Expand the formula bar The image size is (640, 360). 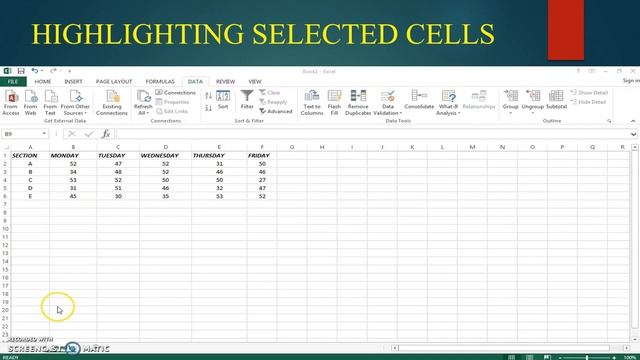[633, 134]
